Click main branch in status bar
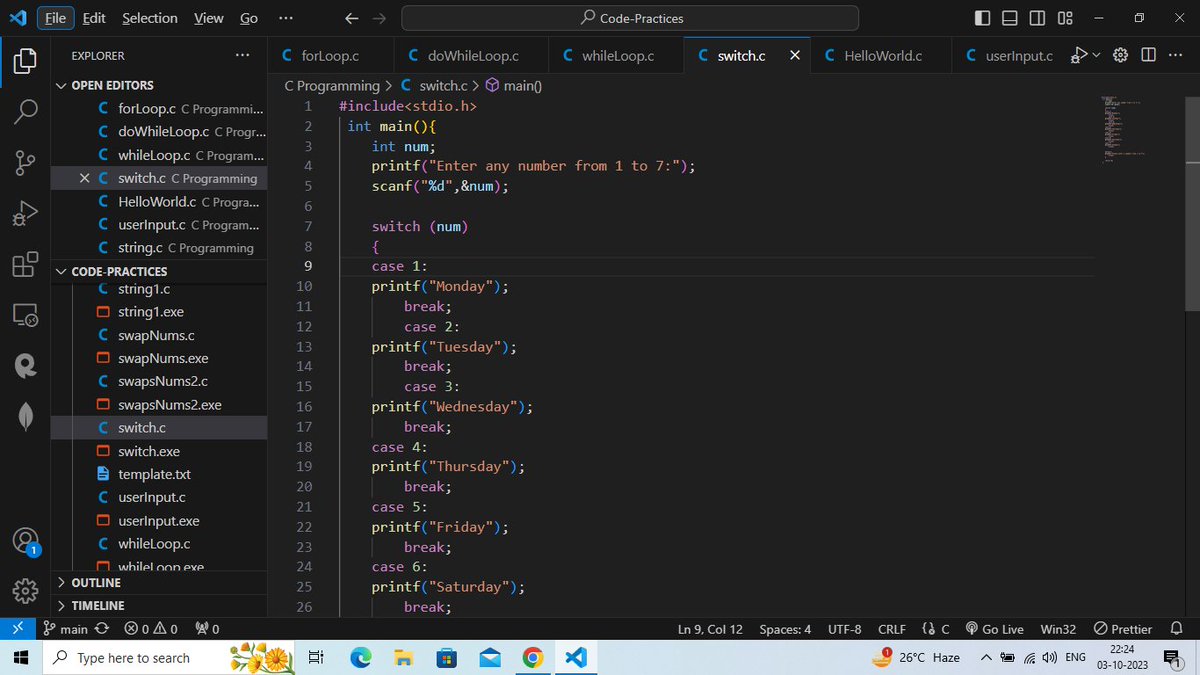 66,629
